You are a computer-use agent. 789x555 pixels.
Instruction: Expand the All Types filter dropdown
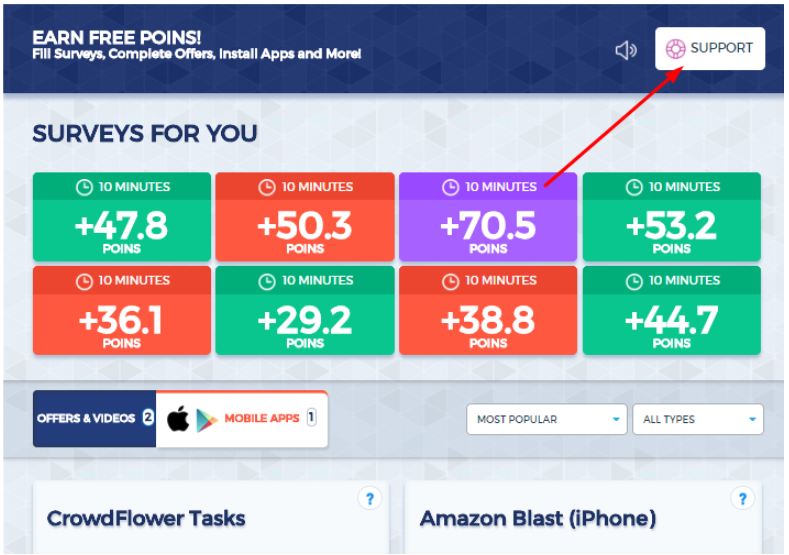pyautogui.click(x=697, y=419)
